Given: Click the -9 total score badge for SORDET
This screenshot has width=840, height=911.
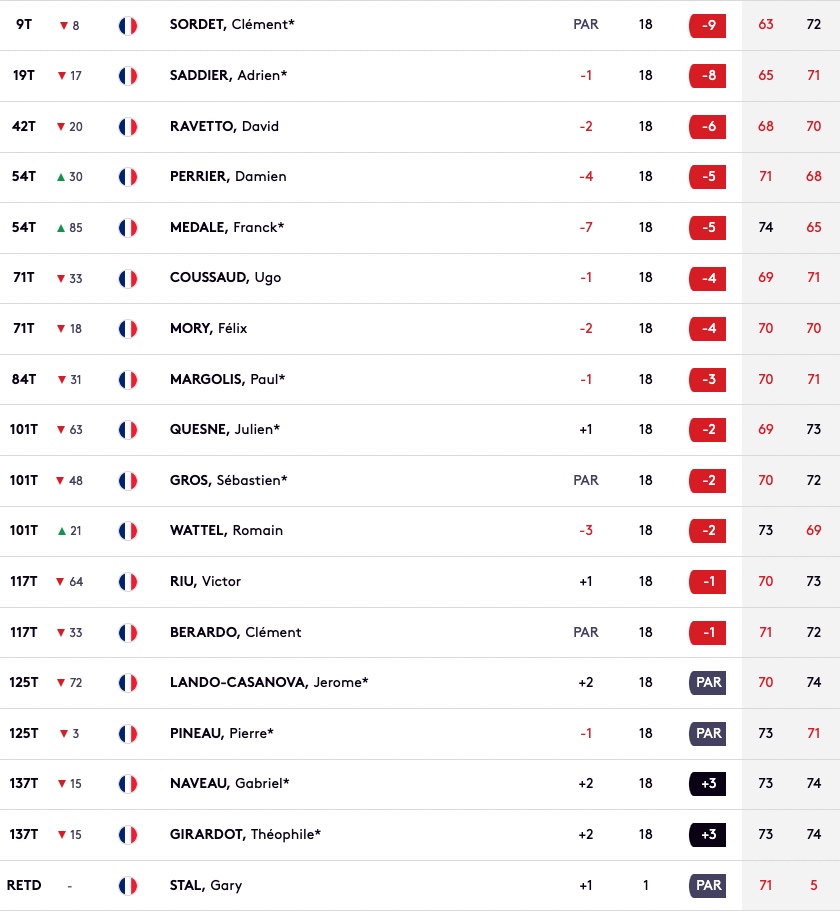Looking at the screenshot, I should [x=707, y=25].
